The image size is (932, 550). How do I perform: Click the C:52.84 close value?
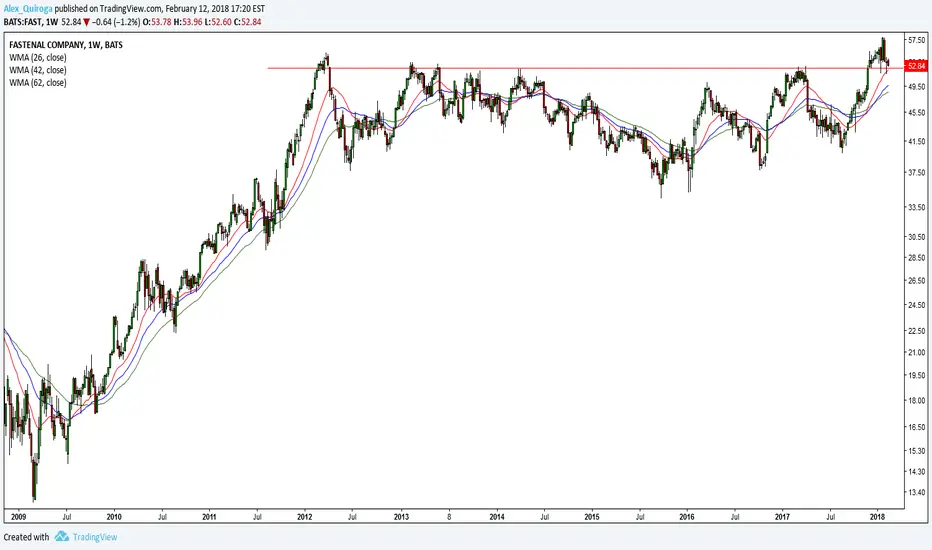(x=247, y=22)
